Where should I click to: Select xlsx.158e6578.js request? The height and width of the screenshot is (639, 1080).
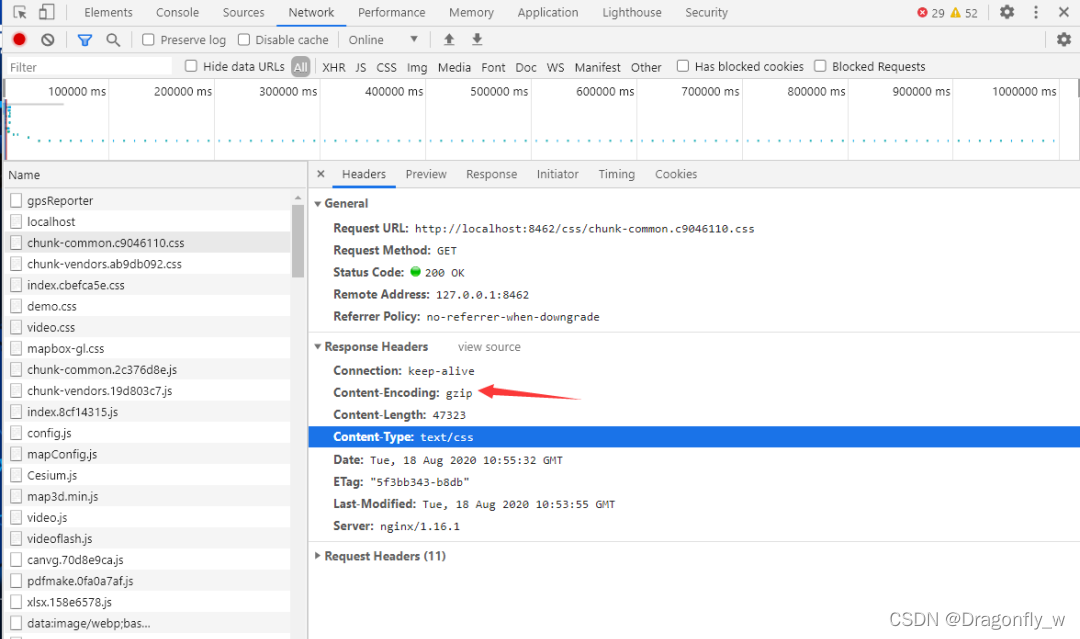click(x=147, y=602)
